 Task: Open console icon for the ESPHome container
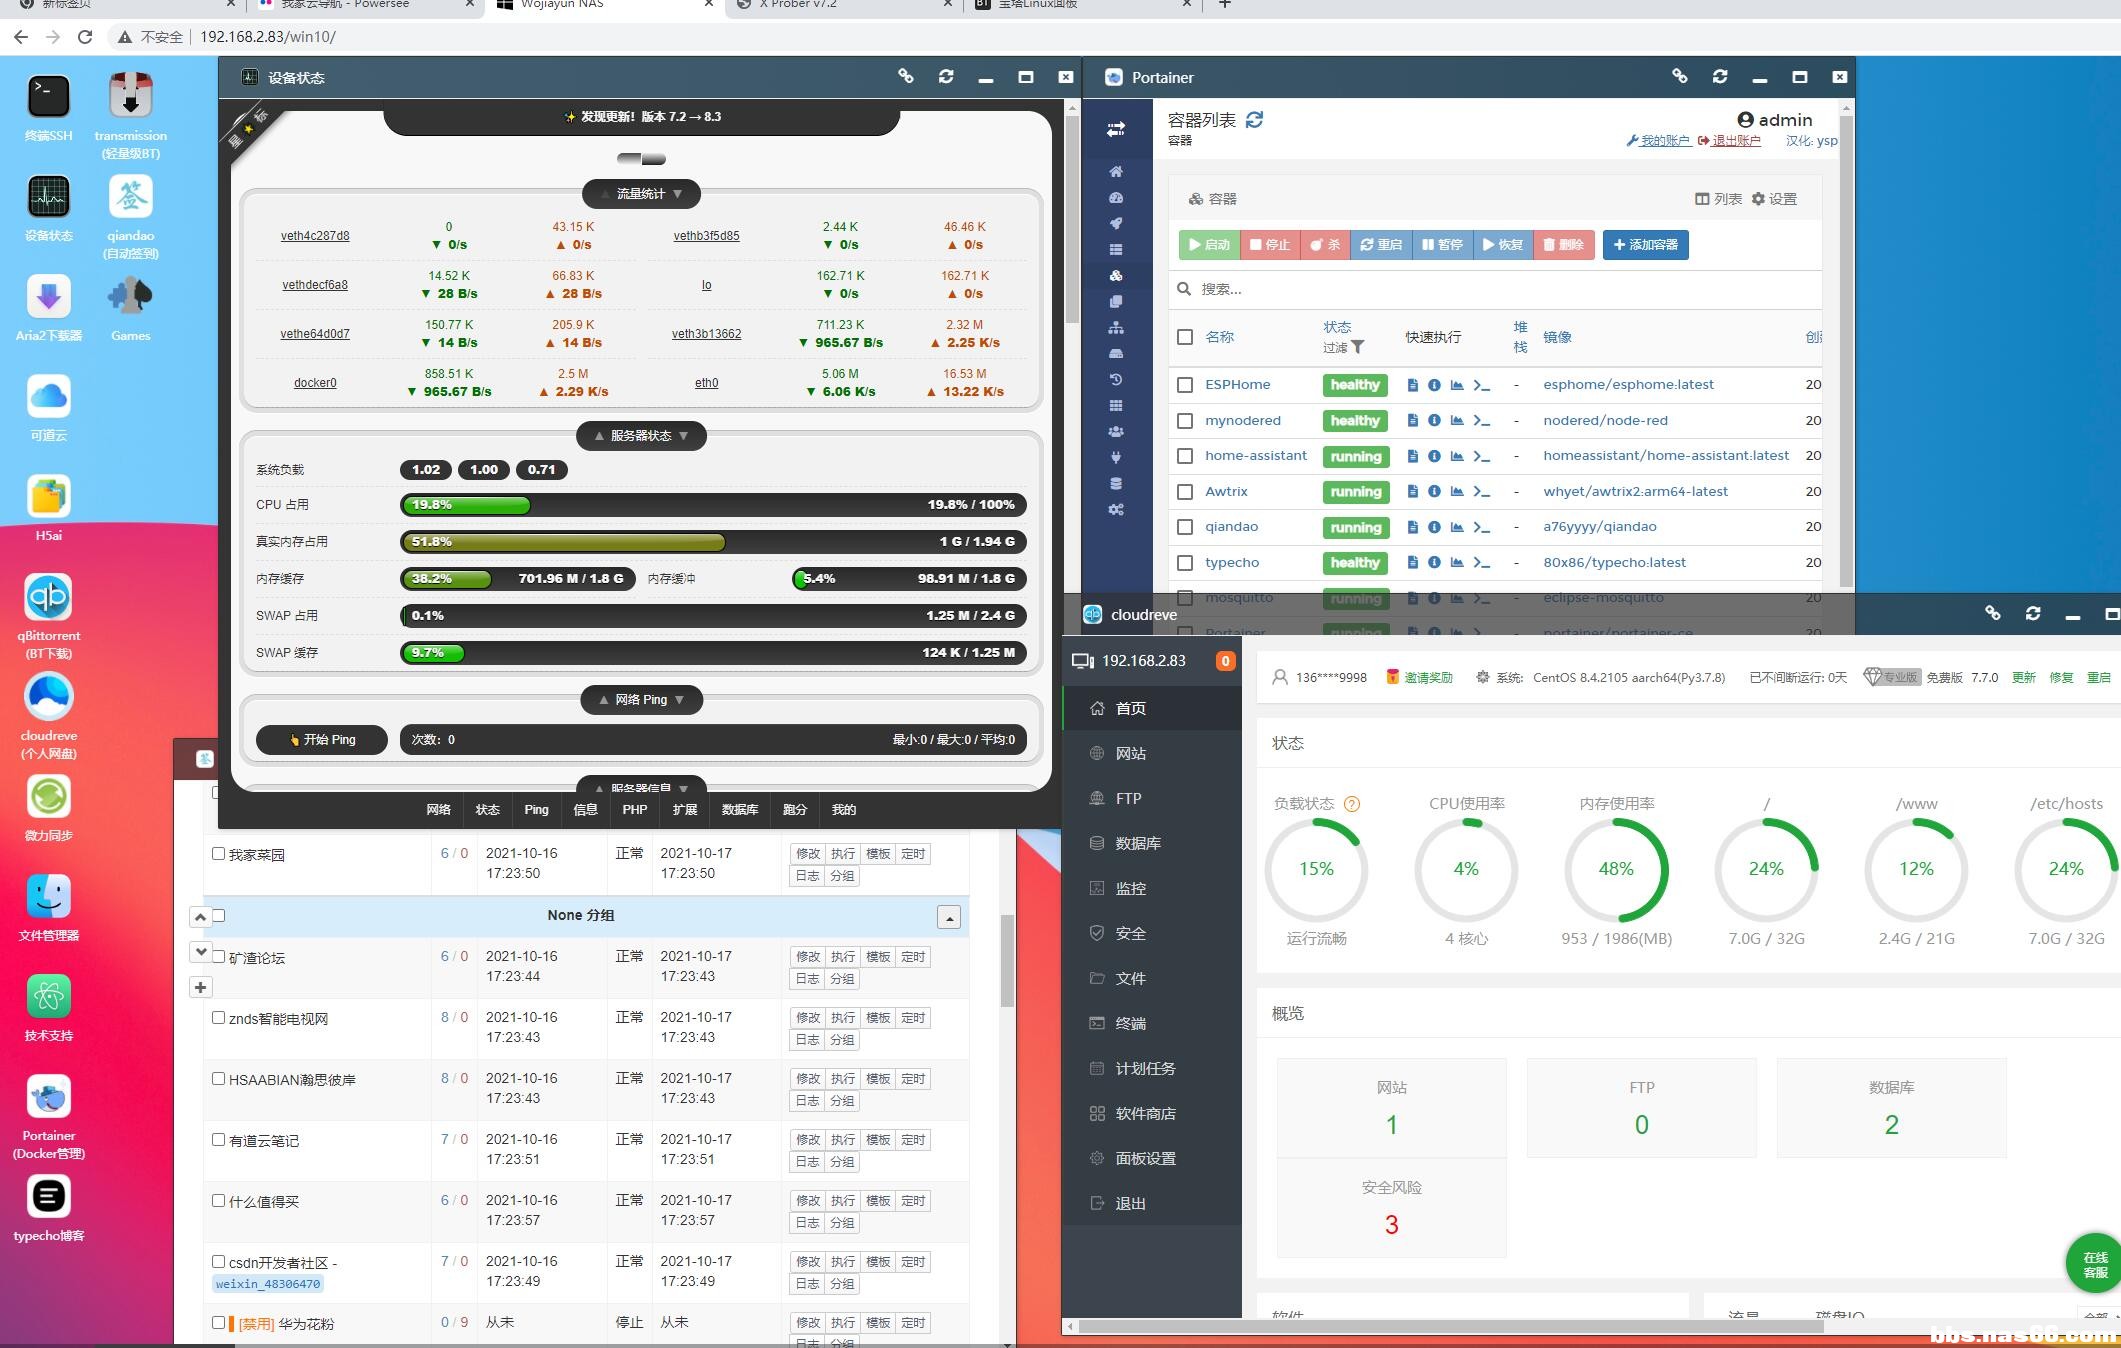click(x=1482, y=385)
